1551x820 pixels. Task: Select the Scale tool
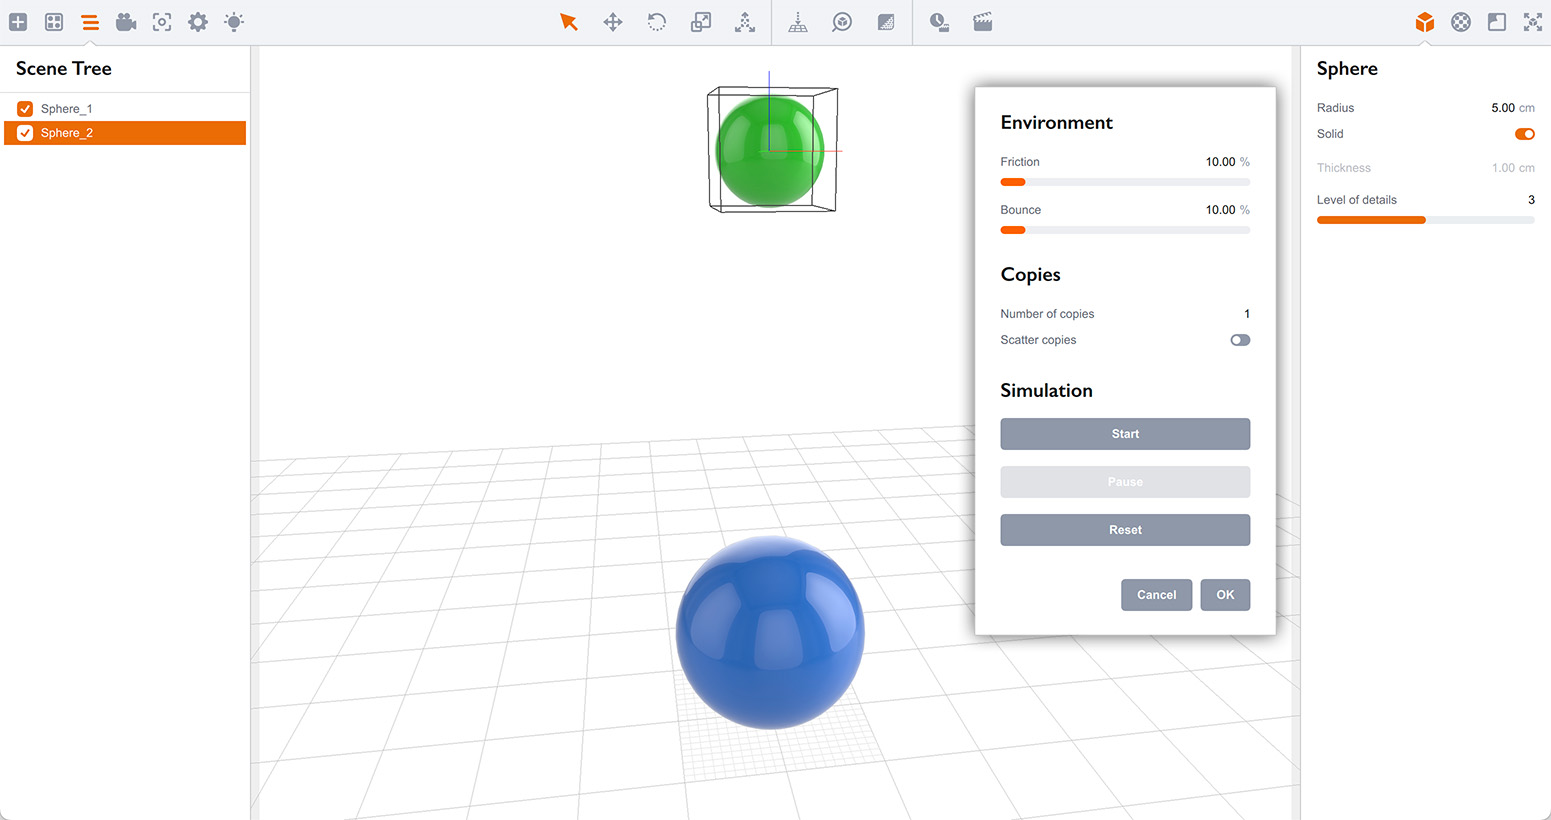point(700,22)
